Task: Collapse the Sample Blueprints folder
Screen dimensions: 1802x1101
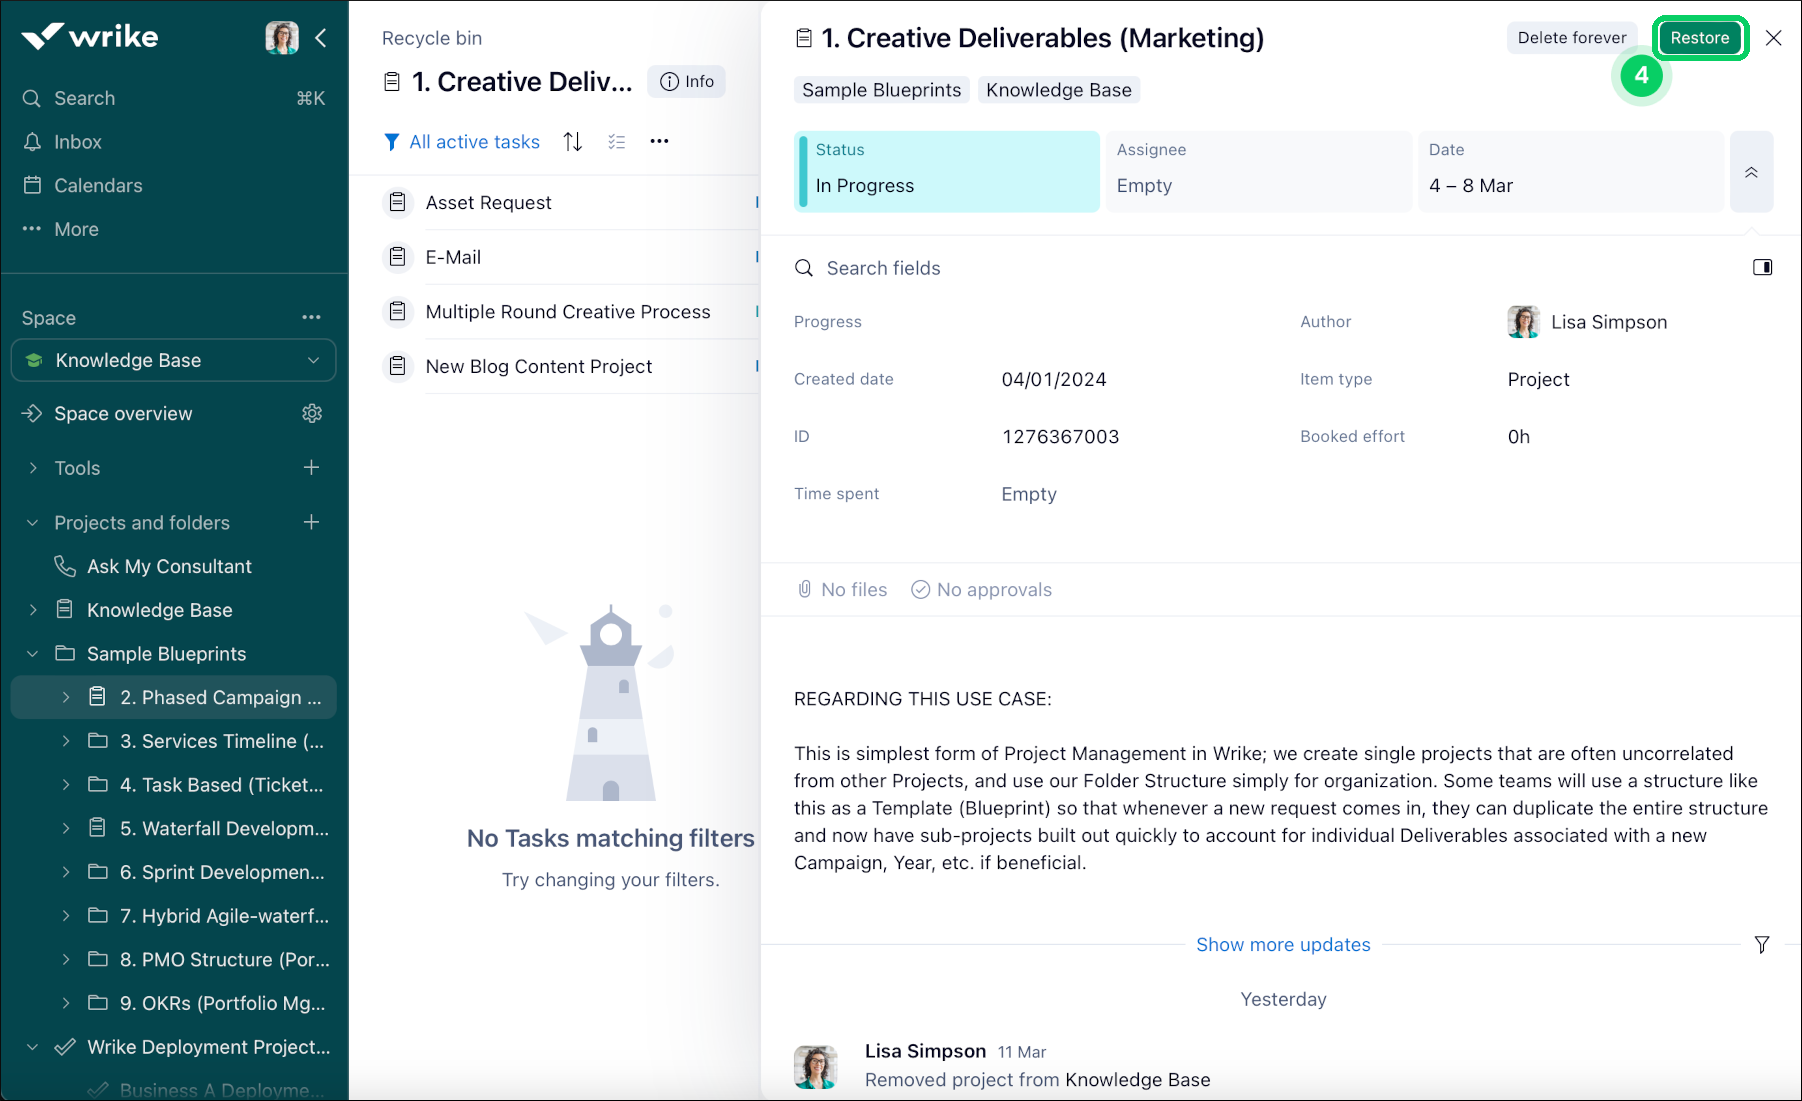Action: tap(32, 653)
